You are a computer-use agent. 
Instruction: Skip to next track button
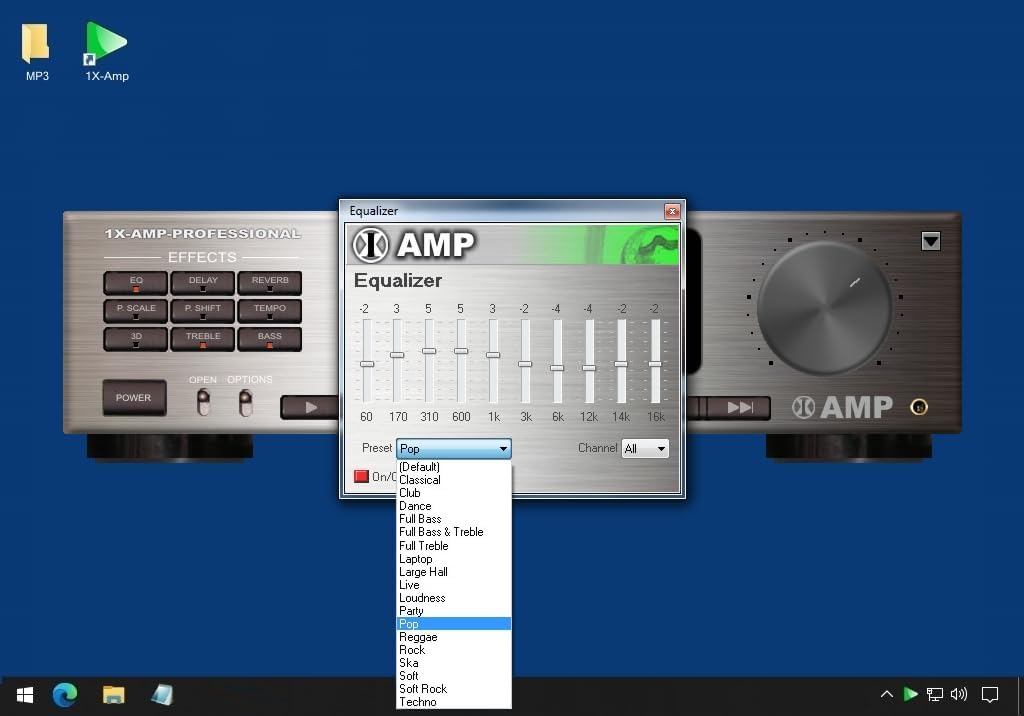[x=740, y=407]
